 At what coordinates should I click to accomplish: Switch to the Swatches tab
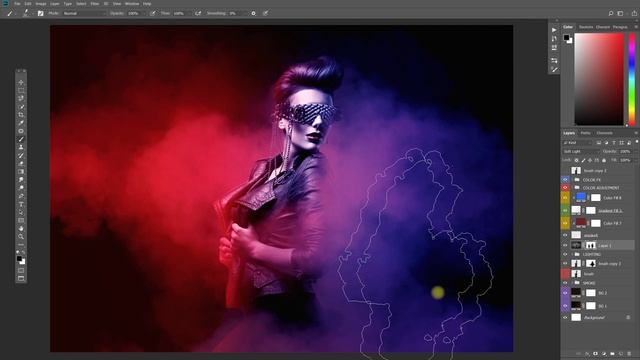pyautogui.click(x=586, y=27)
